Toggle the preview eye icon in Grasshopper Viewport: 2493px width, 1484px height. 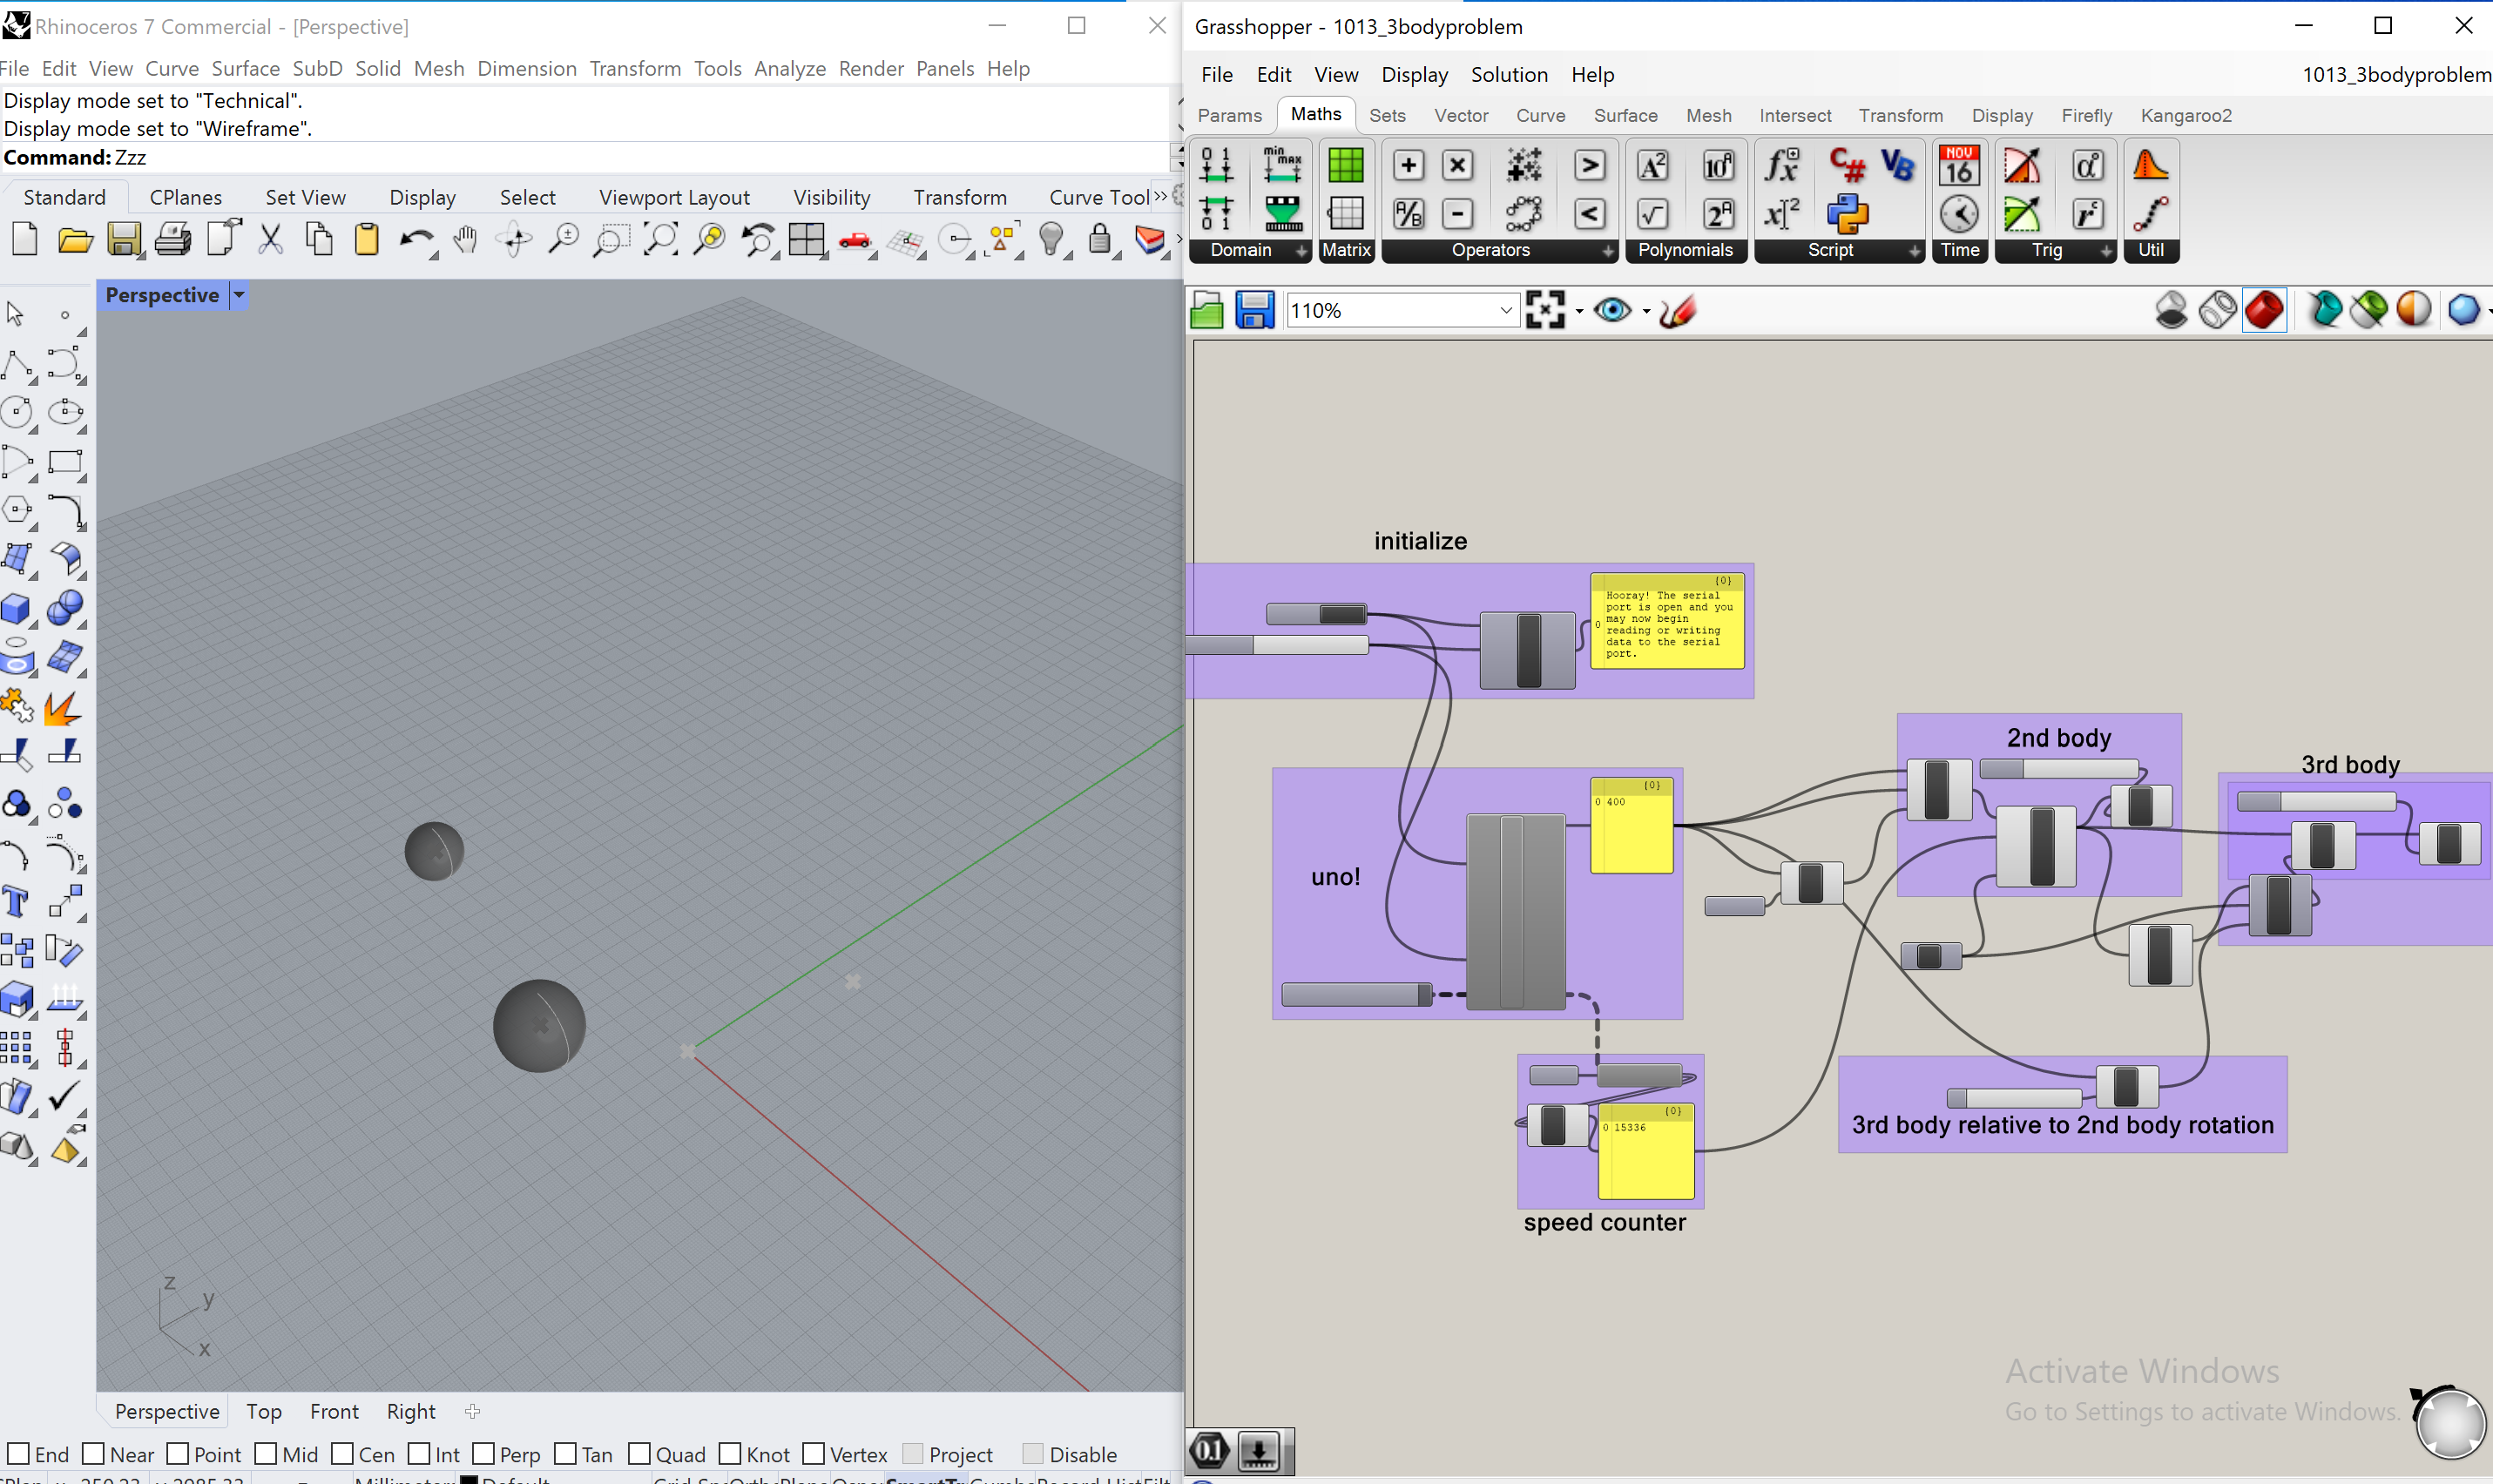tap(1612, 310)
